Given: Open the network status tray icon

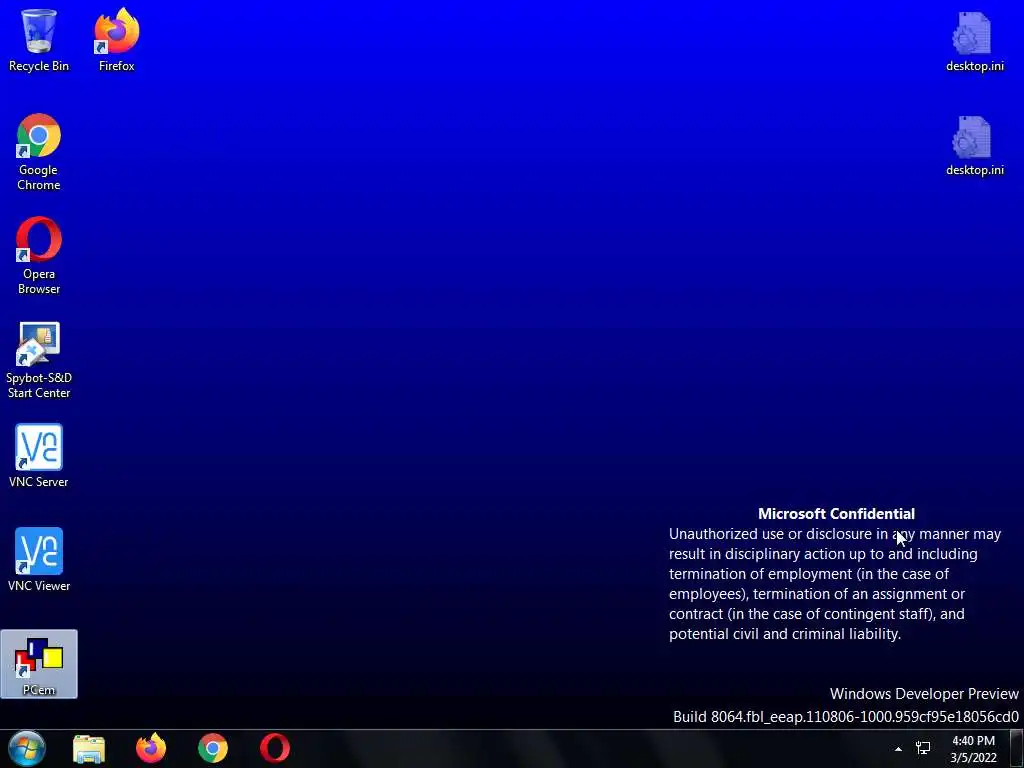Looking at the screenshot, I should pyautogui.click(x=923, y=748).
